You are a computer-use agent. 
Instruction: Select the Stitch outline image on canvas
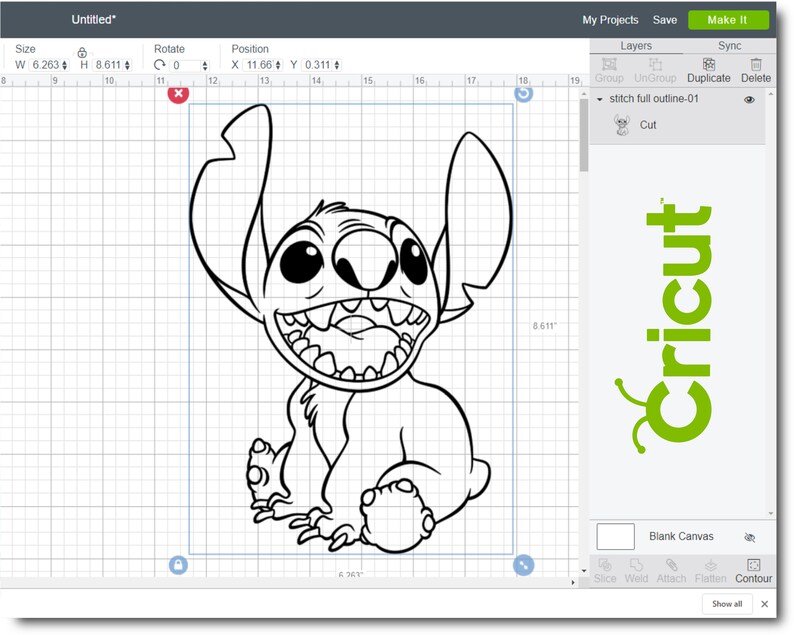350,328
